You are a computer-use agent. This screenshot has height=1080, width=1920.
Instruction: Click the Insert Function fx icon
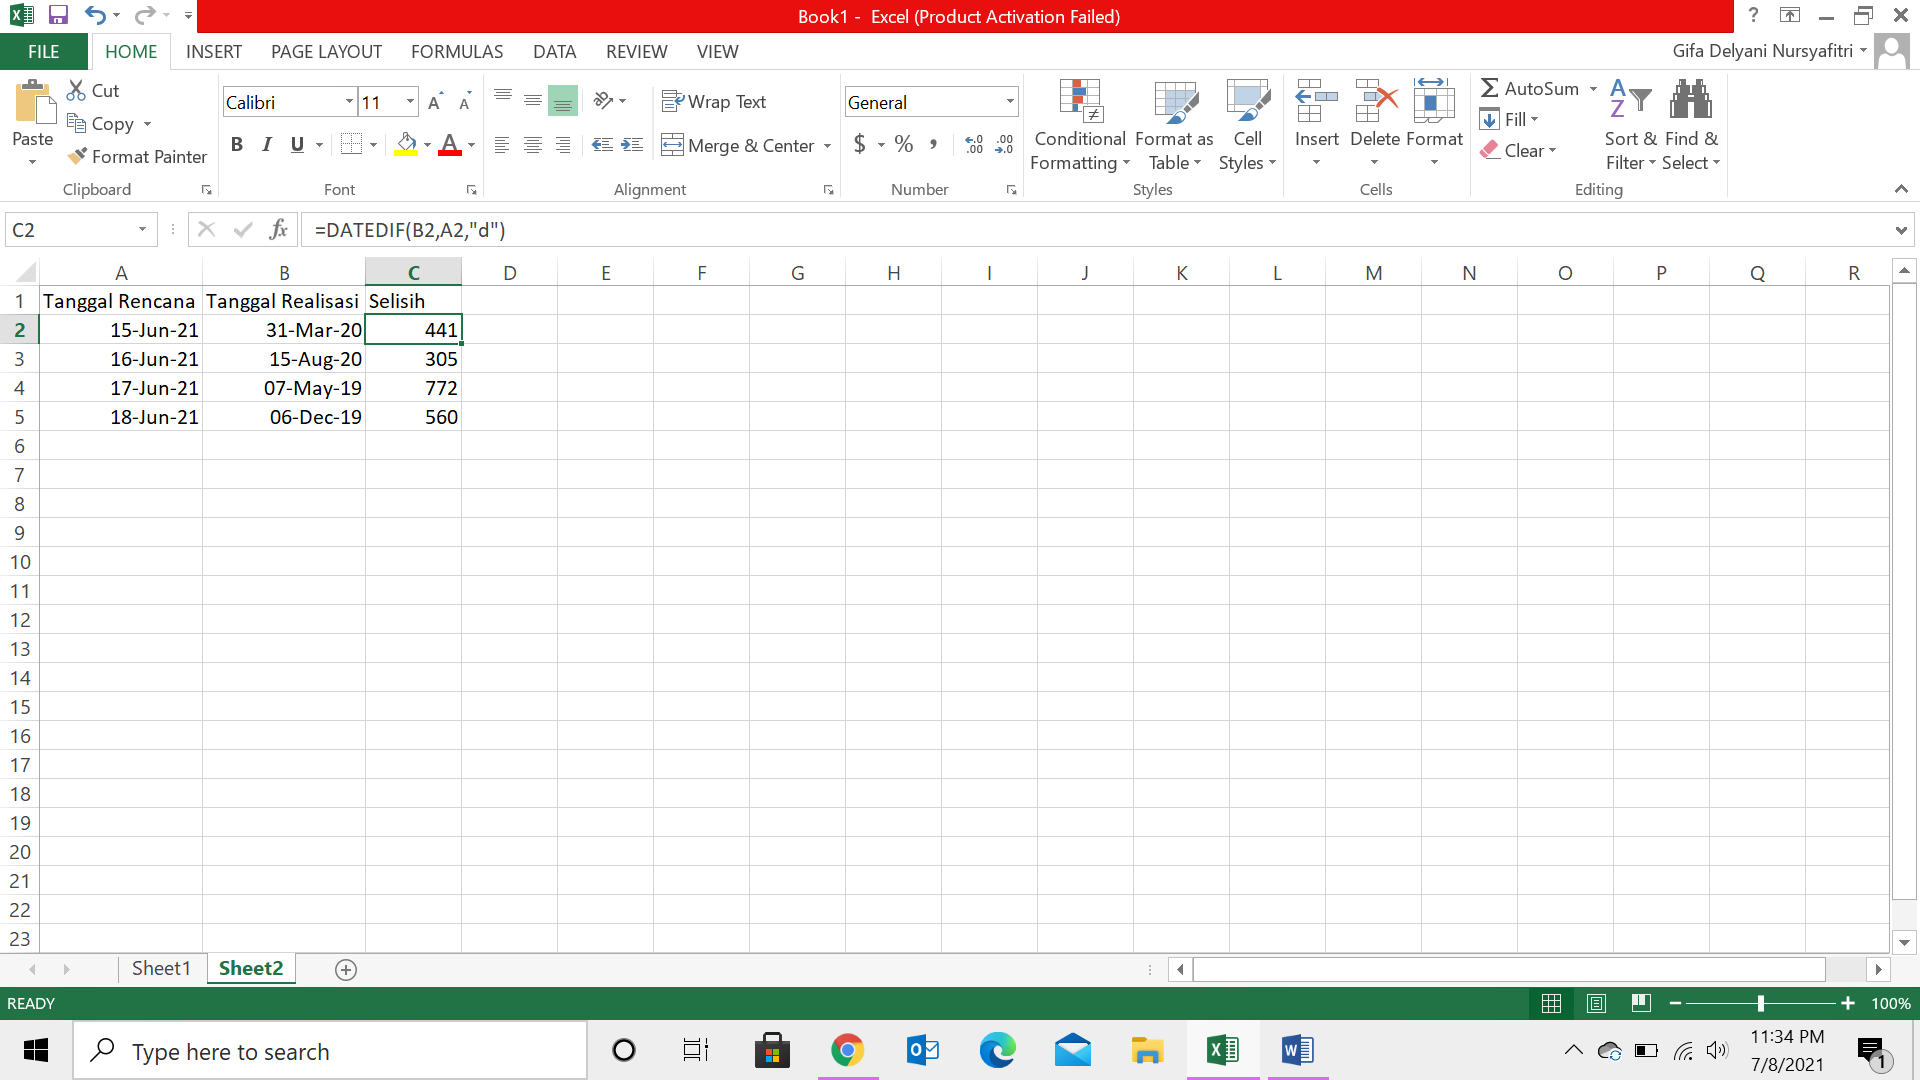(x=278, y=230)
